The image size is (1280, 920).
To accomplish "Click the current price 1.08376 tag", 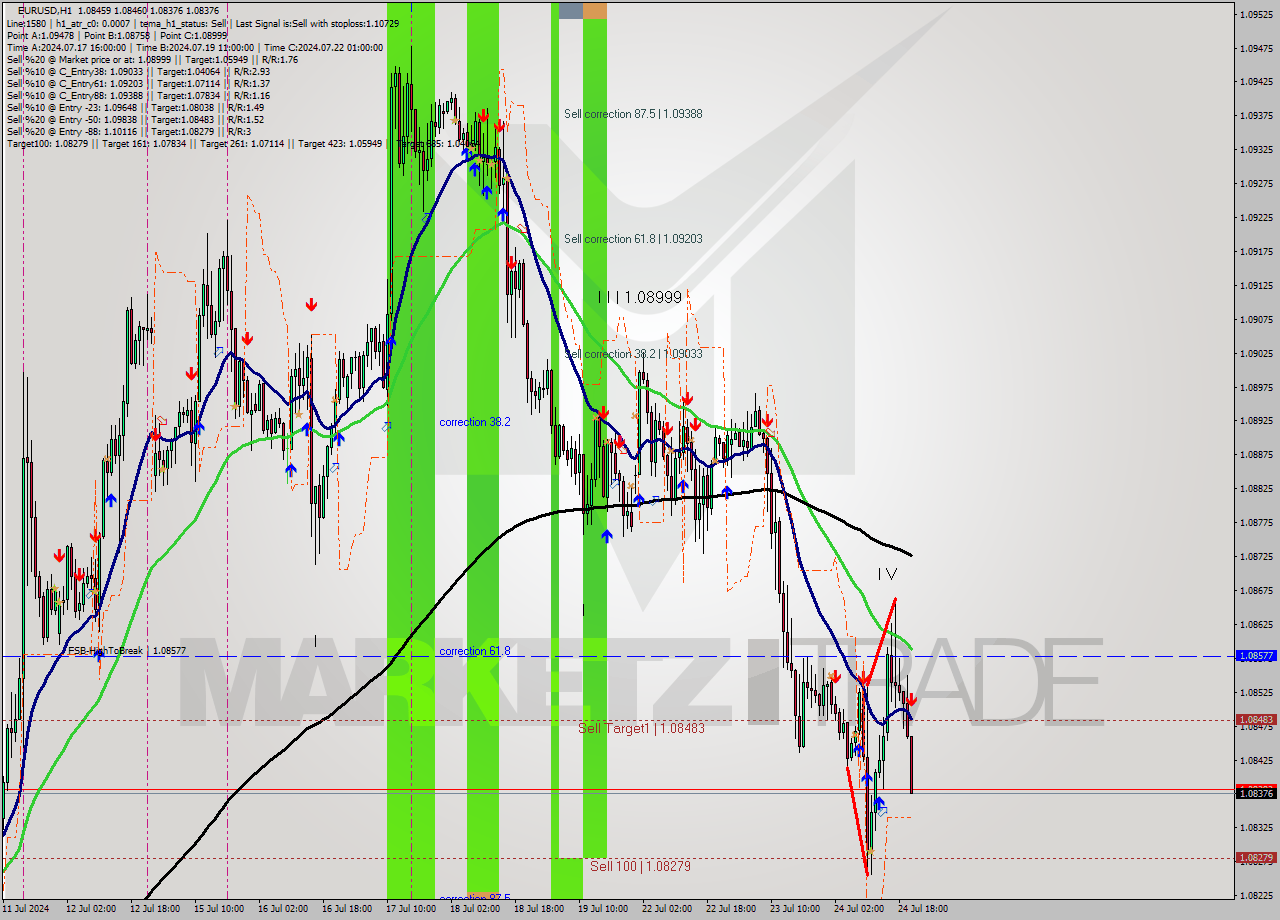I will click(x=1256, y=793).
